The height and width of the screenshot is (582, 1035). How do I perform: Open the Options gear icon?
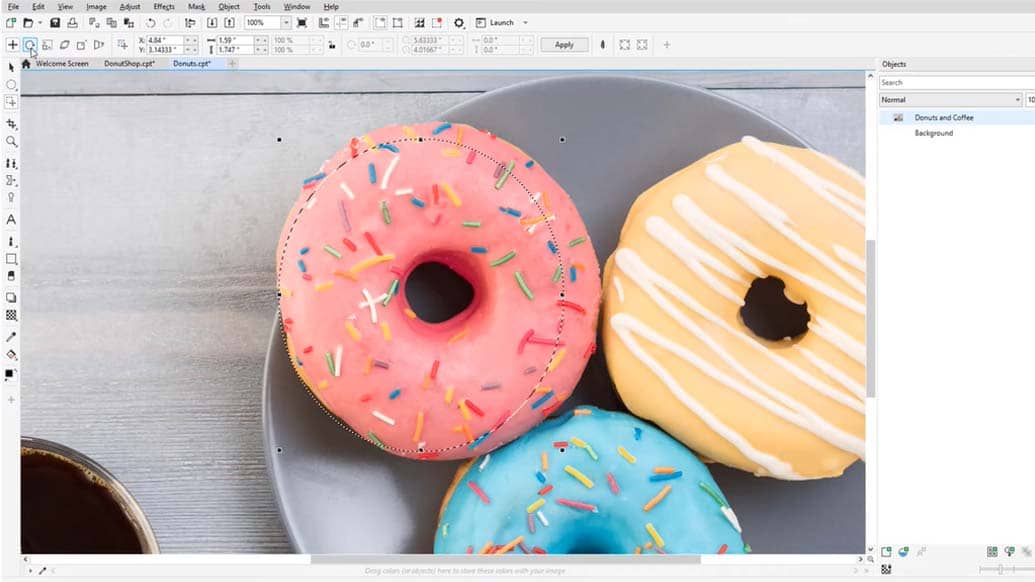[459, 22]
